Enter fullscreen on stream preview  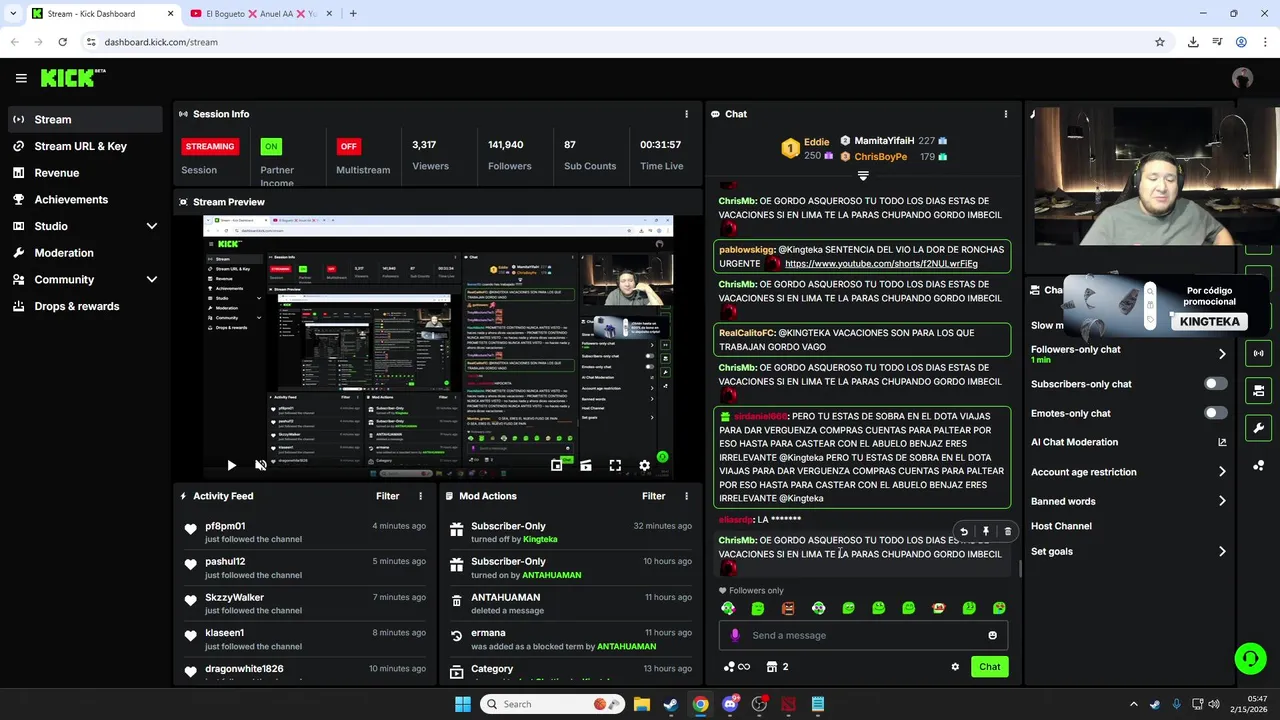[x=615, y=465]
